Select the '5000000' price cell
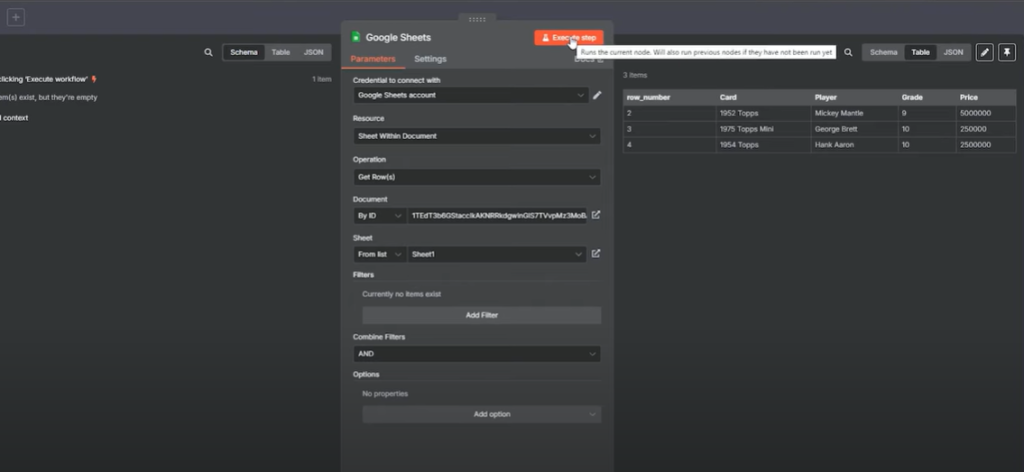This screenshot has height=472, width=1024. click(986, 114)
